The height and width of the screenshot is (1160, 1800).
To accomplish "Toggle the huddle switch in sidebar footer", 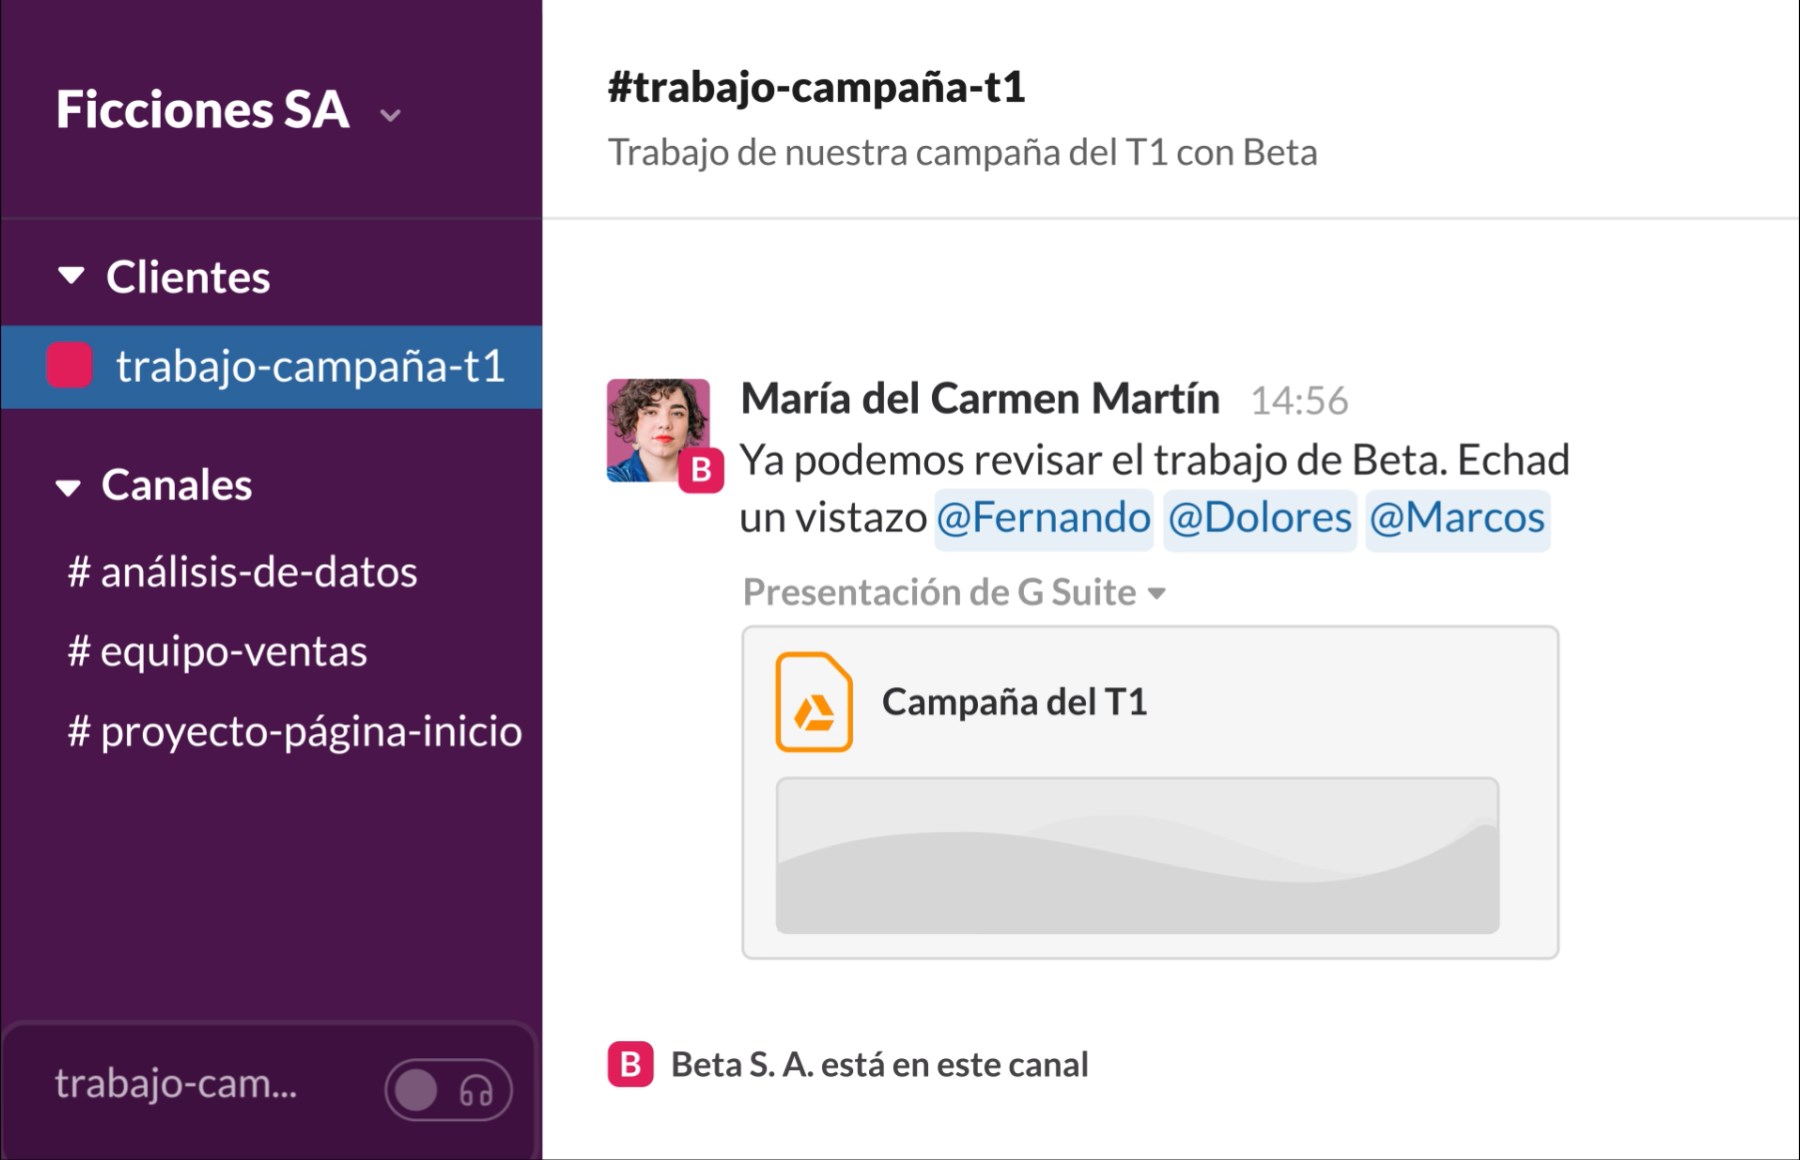I will [x=418, y=1090].
